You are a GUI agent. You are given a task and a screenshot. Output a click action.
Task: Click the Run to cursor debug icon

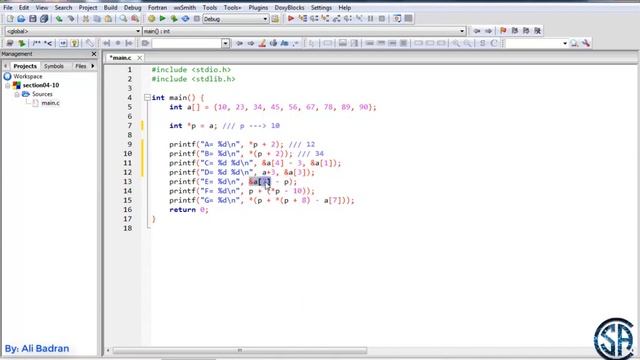click(302, 19)
